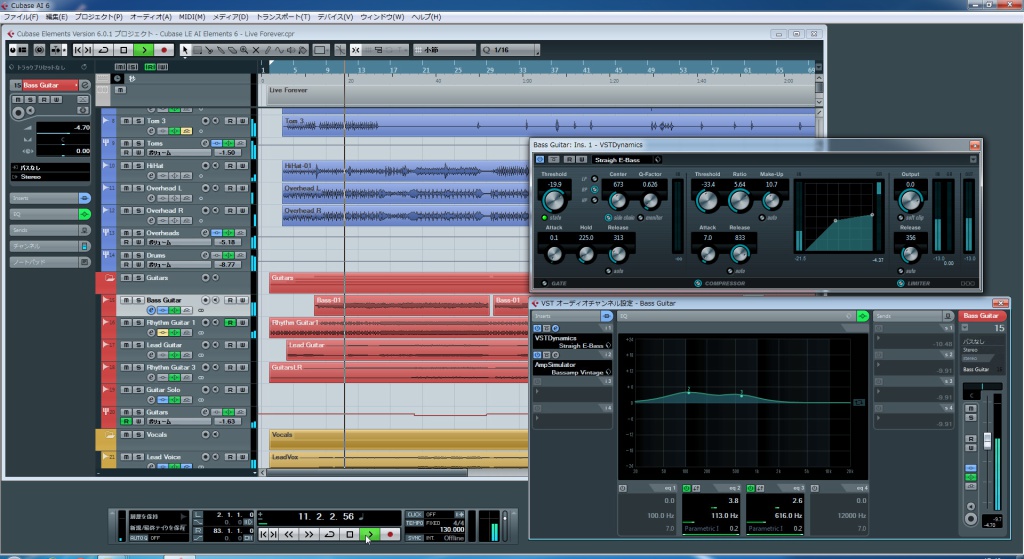This screenshot has height=559, width=1024.
Task: Click Play in the transport panel
Action: (x=369, y=534)
